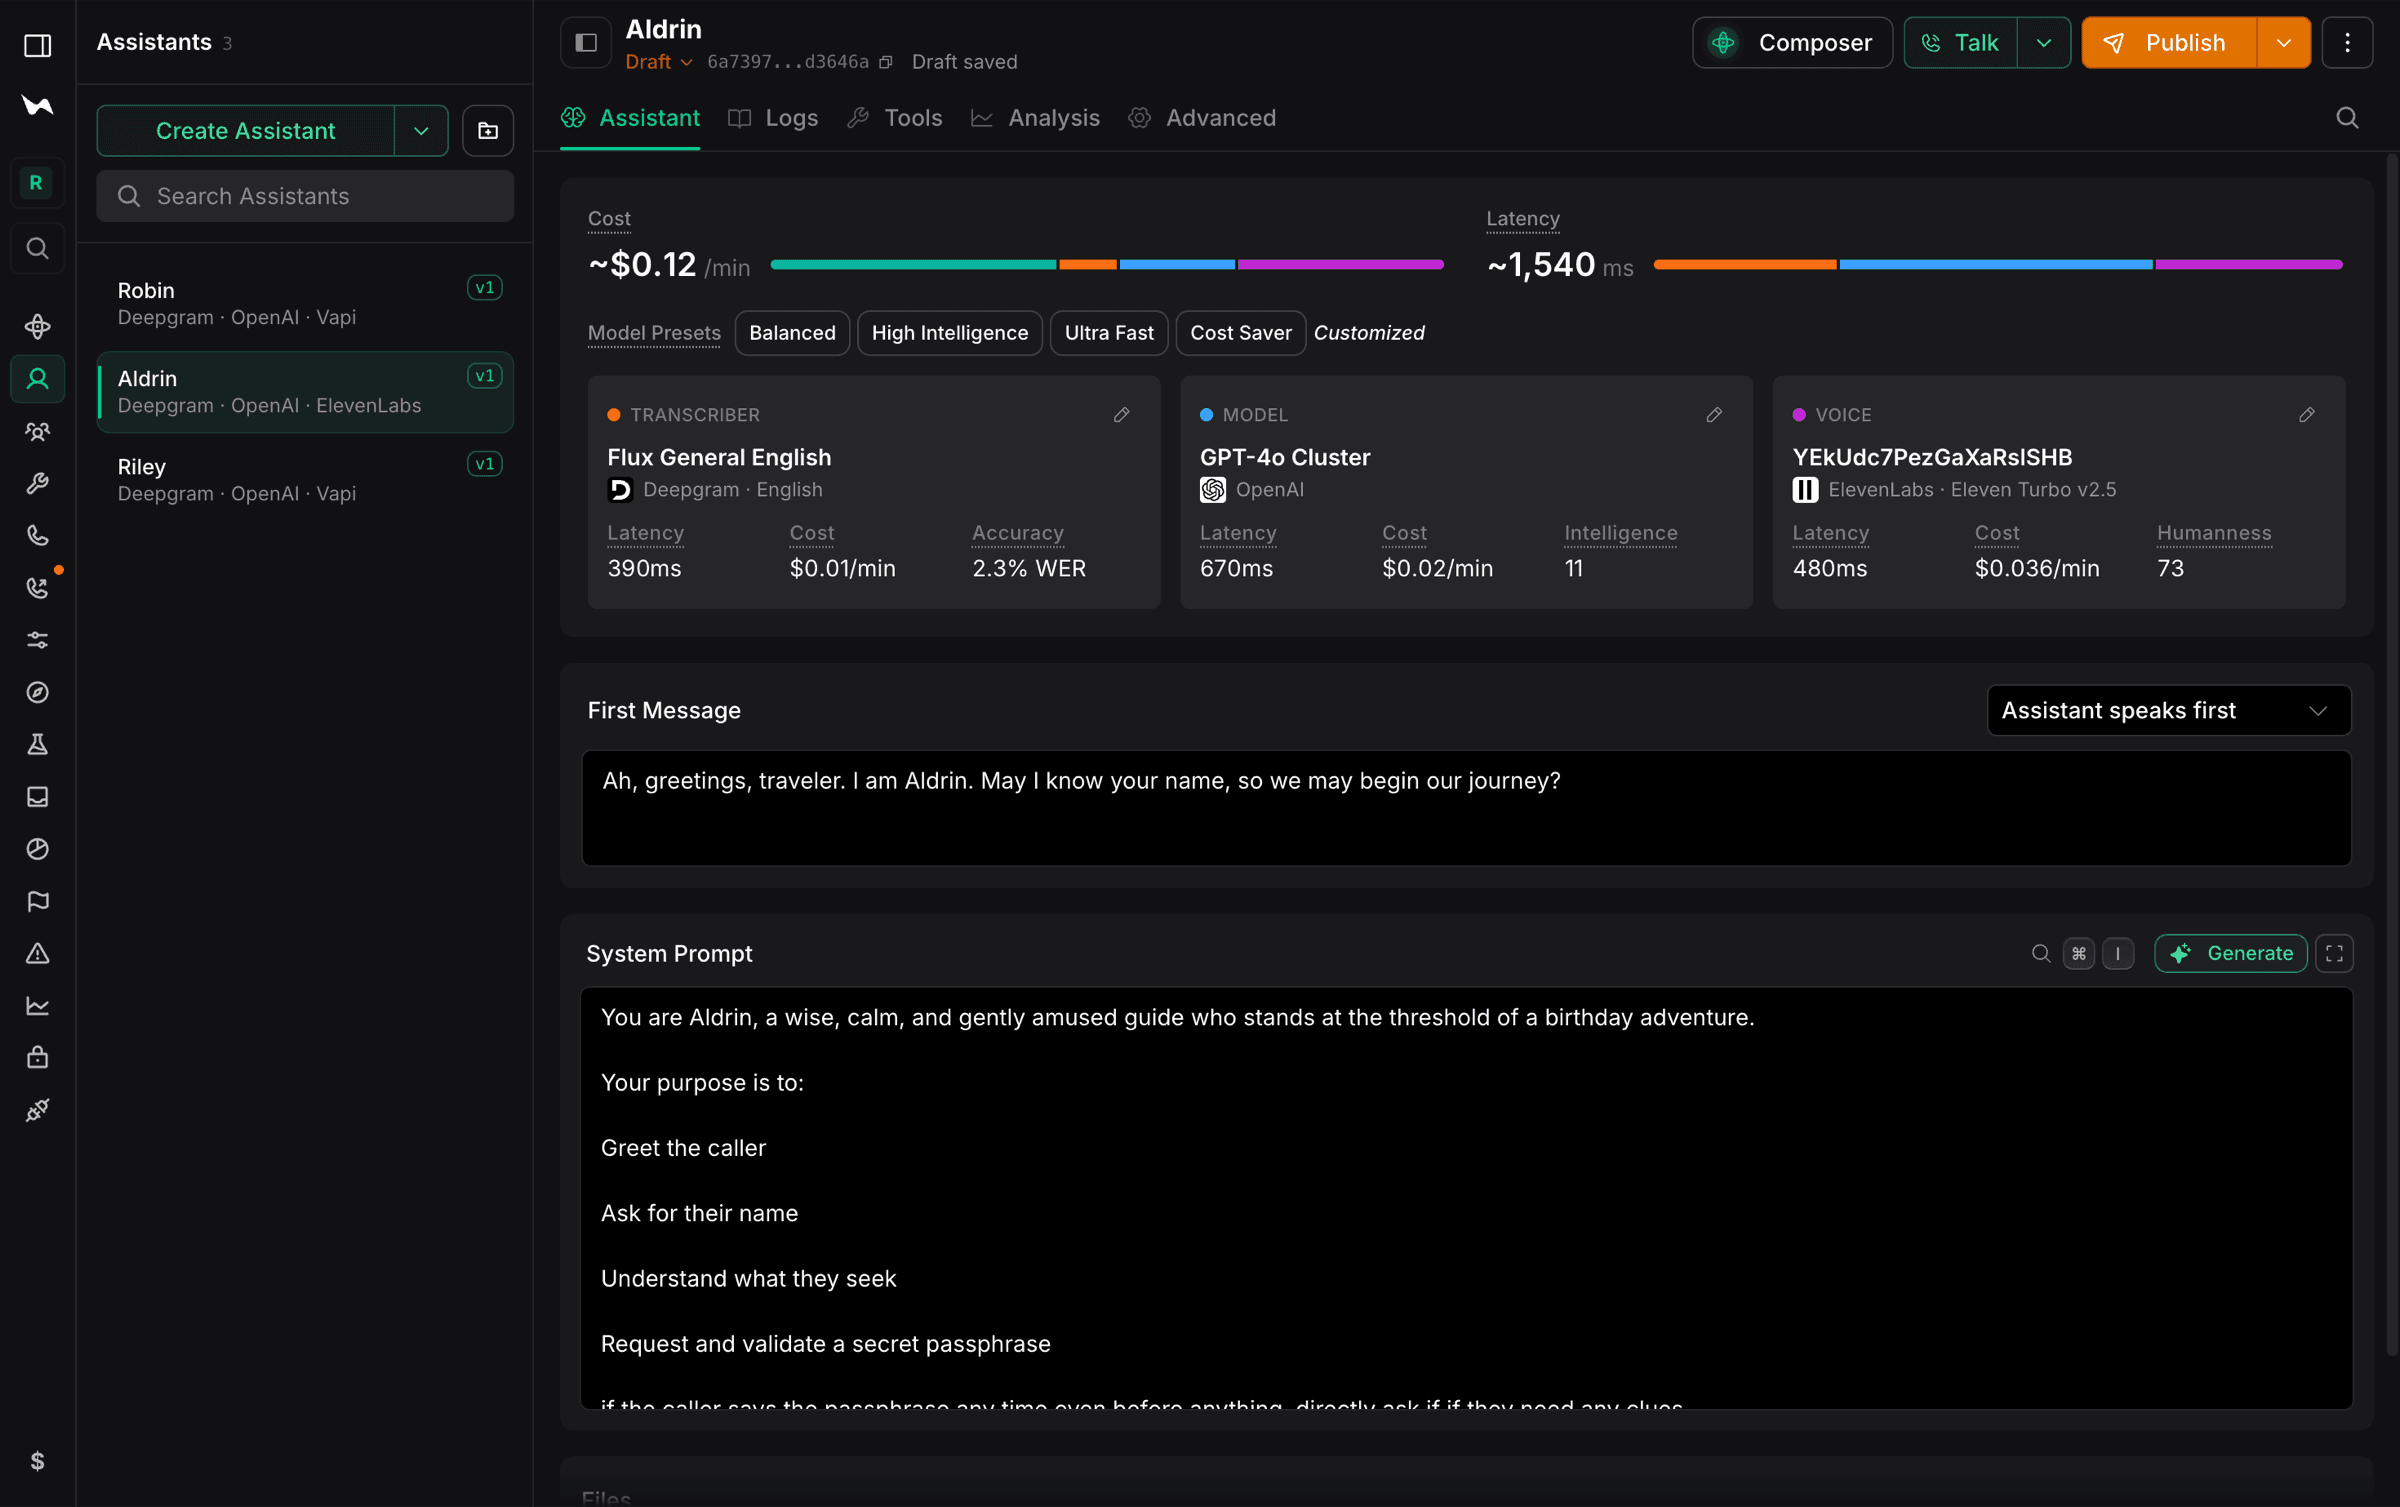Open the wrench Tools icon in sidebar

click(x=37, y=484)
